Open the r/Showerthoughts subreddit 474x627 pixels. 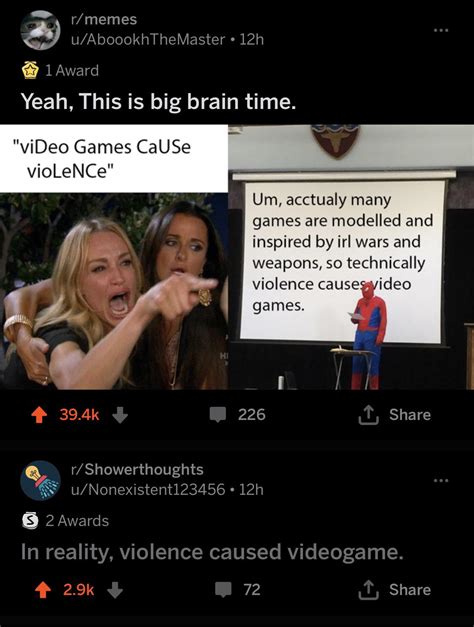click(x=137, y=469)
